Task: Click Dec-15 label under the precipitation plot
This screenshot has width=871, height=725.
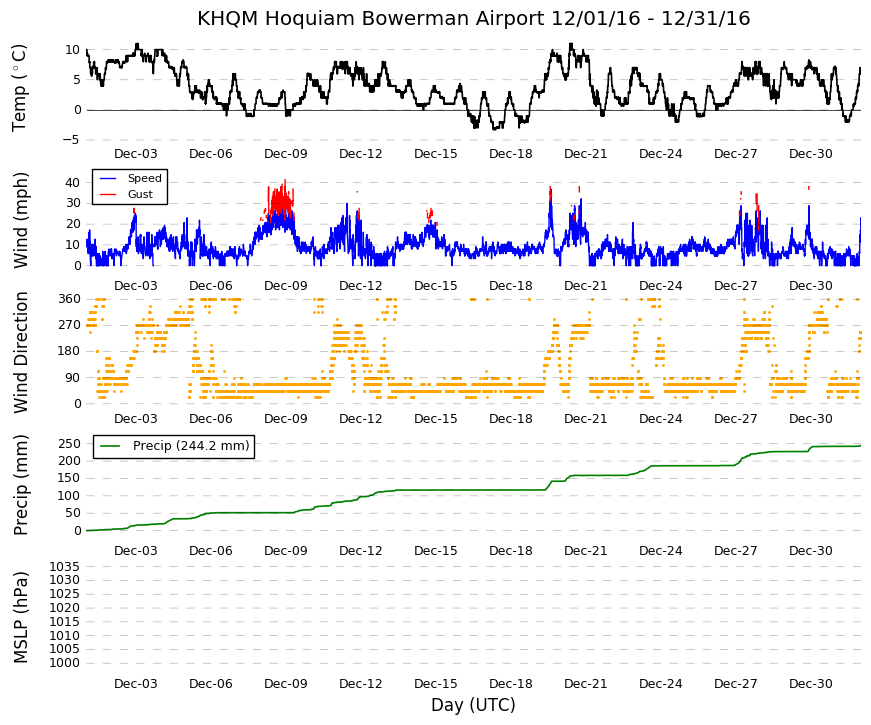Action: 436,551
